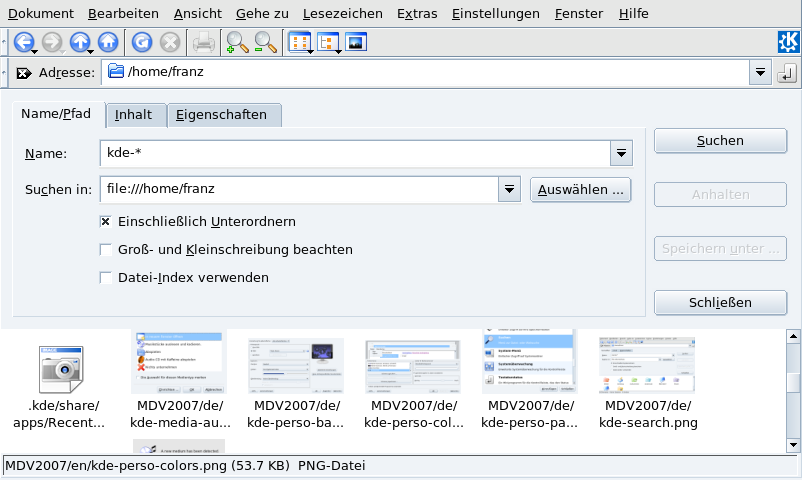802x480 pixels.
Task: Expand the Suchen in dropdown
Action: [510, 188]
